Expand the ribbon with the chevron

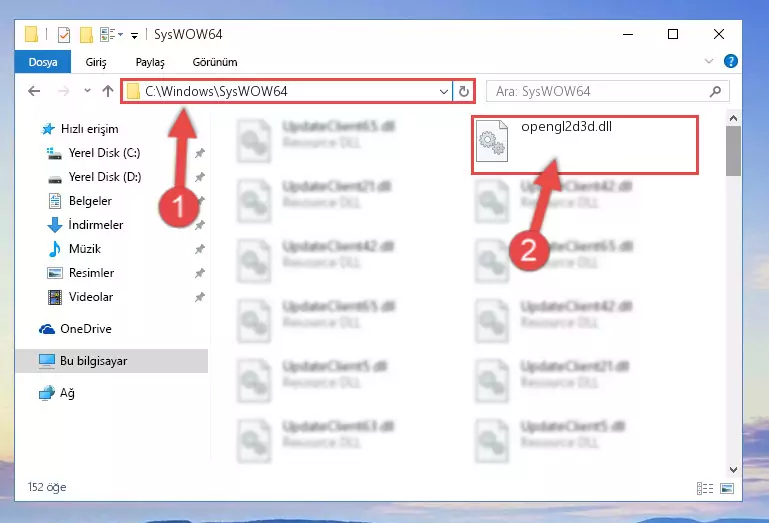709,61
